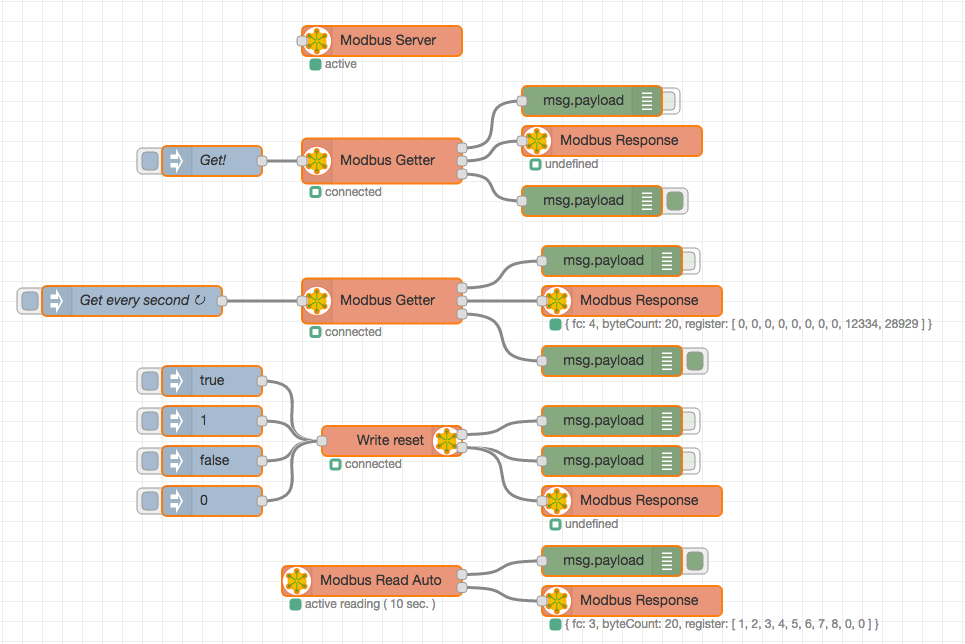The image size is (965, 644).
Task: Enable debug toggle on msg.payload above fc: 4 Response
Action: point(689,261)
